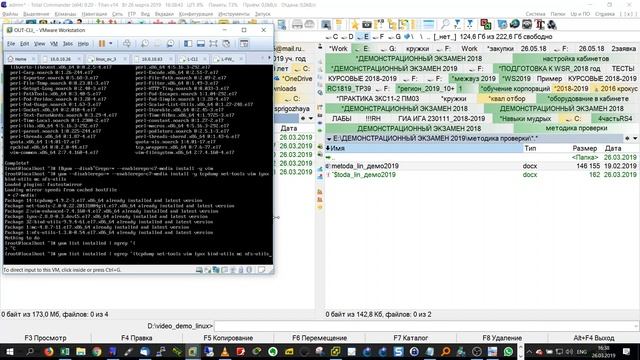Open VMware File menu
Viewport: 640px width, 360px height.
(11, 44)
